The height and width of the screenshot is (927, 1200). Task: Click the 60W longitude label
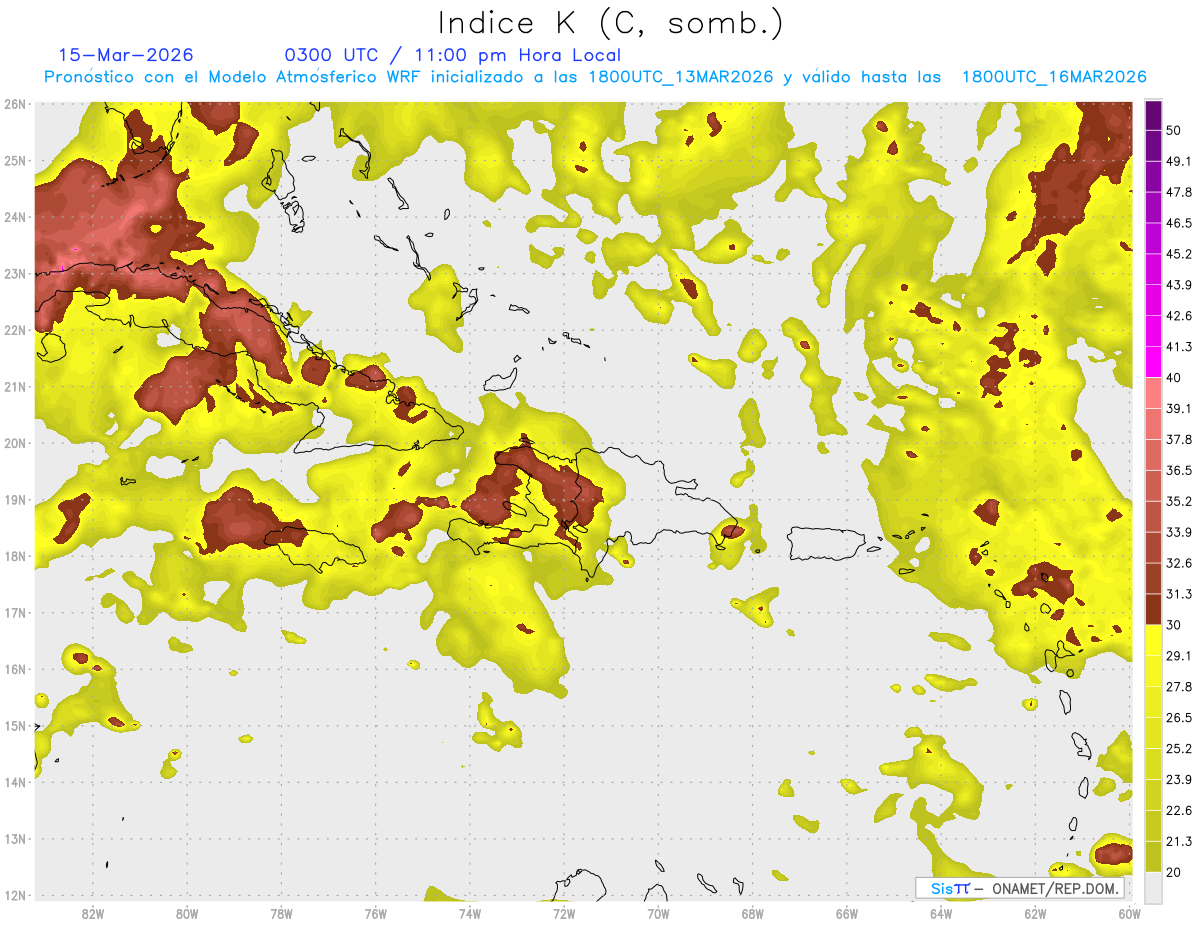1130,913
